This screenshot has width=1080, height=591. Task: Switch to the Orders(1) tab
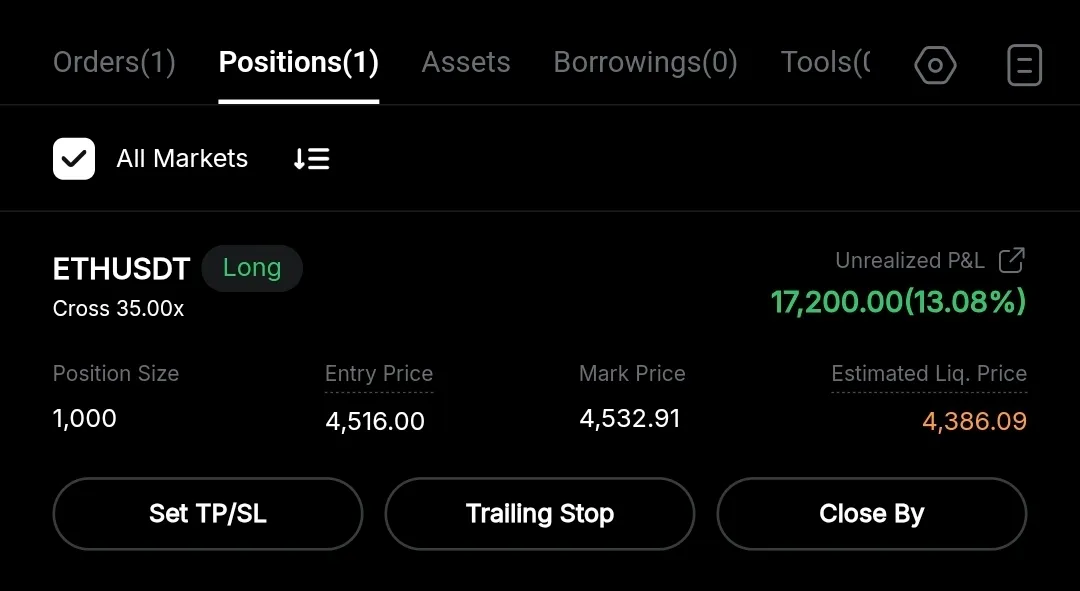(114, 63)
